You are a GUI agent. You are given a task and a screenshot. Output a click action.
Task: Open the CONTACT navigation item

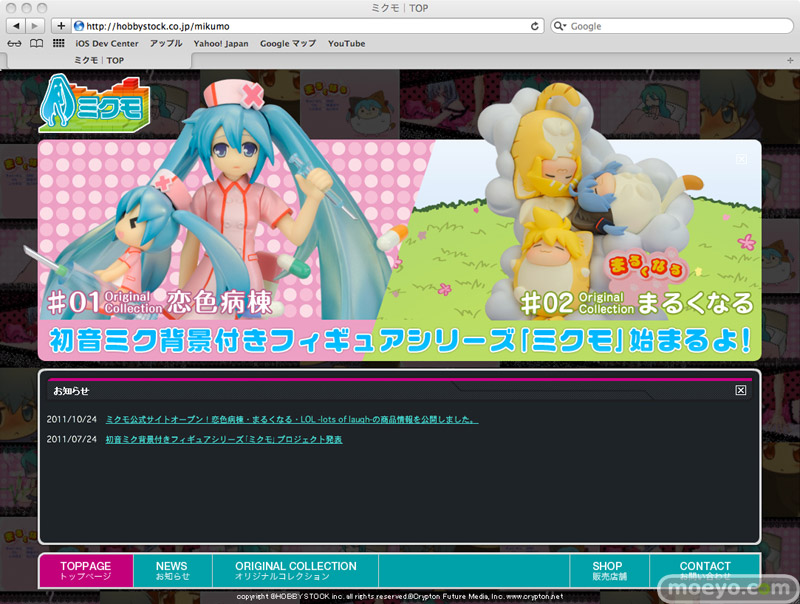tap(704, 571)
